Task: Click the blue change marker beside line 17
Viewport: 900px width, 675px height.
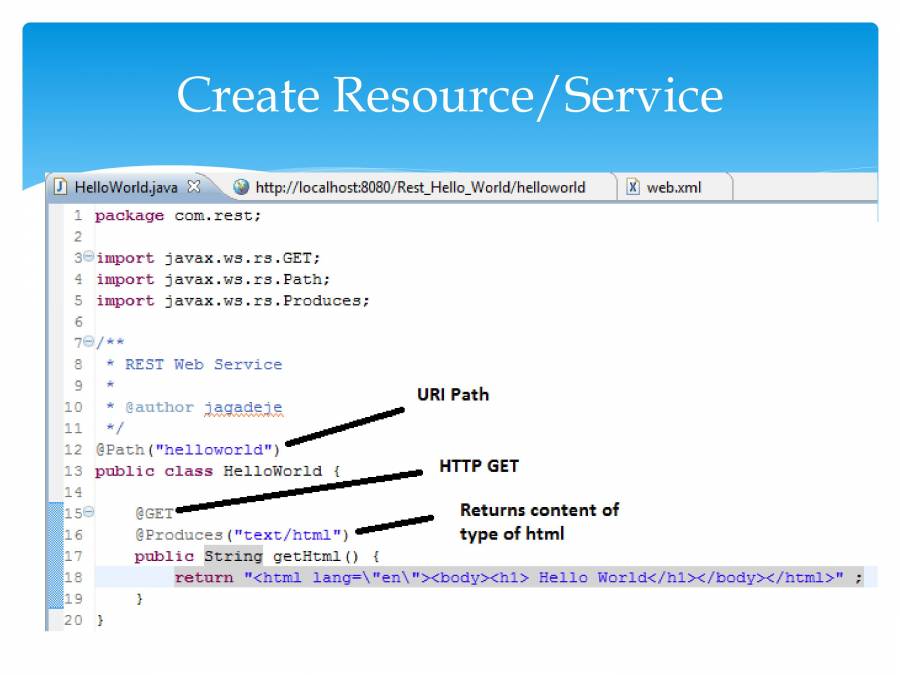Action: (55, 556)
